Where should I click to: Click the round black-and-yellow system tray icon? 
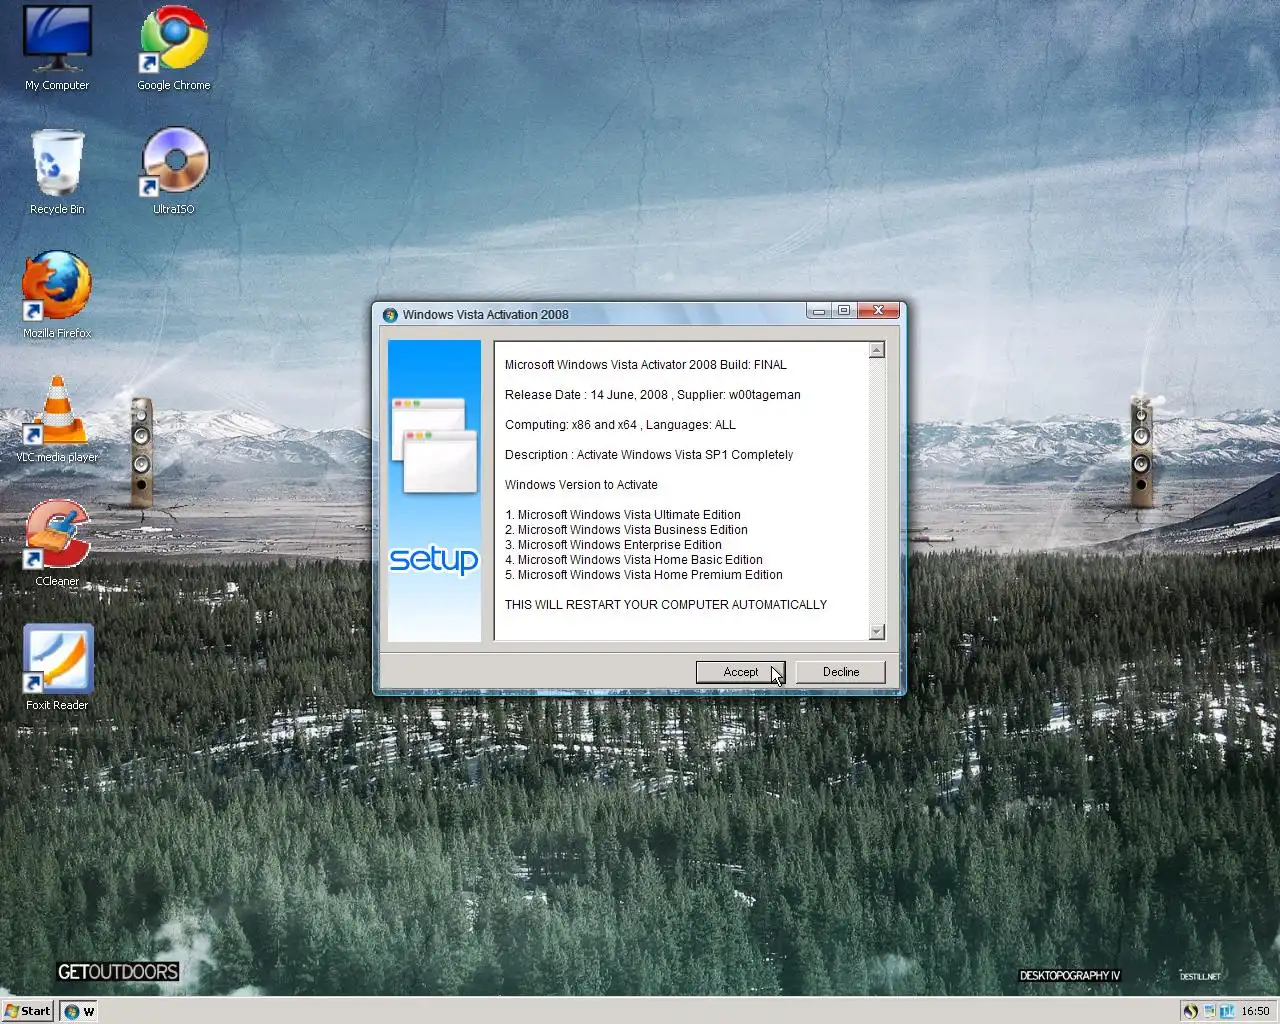pos(1190,1011)
